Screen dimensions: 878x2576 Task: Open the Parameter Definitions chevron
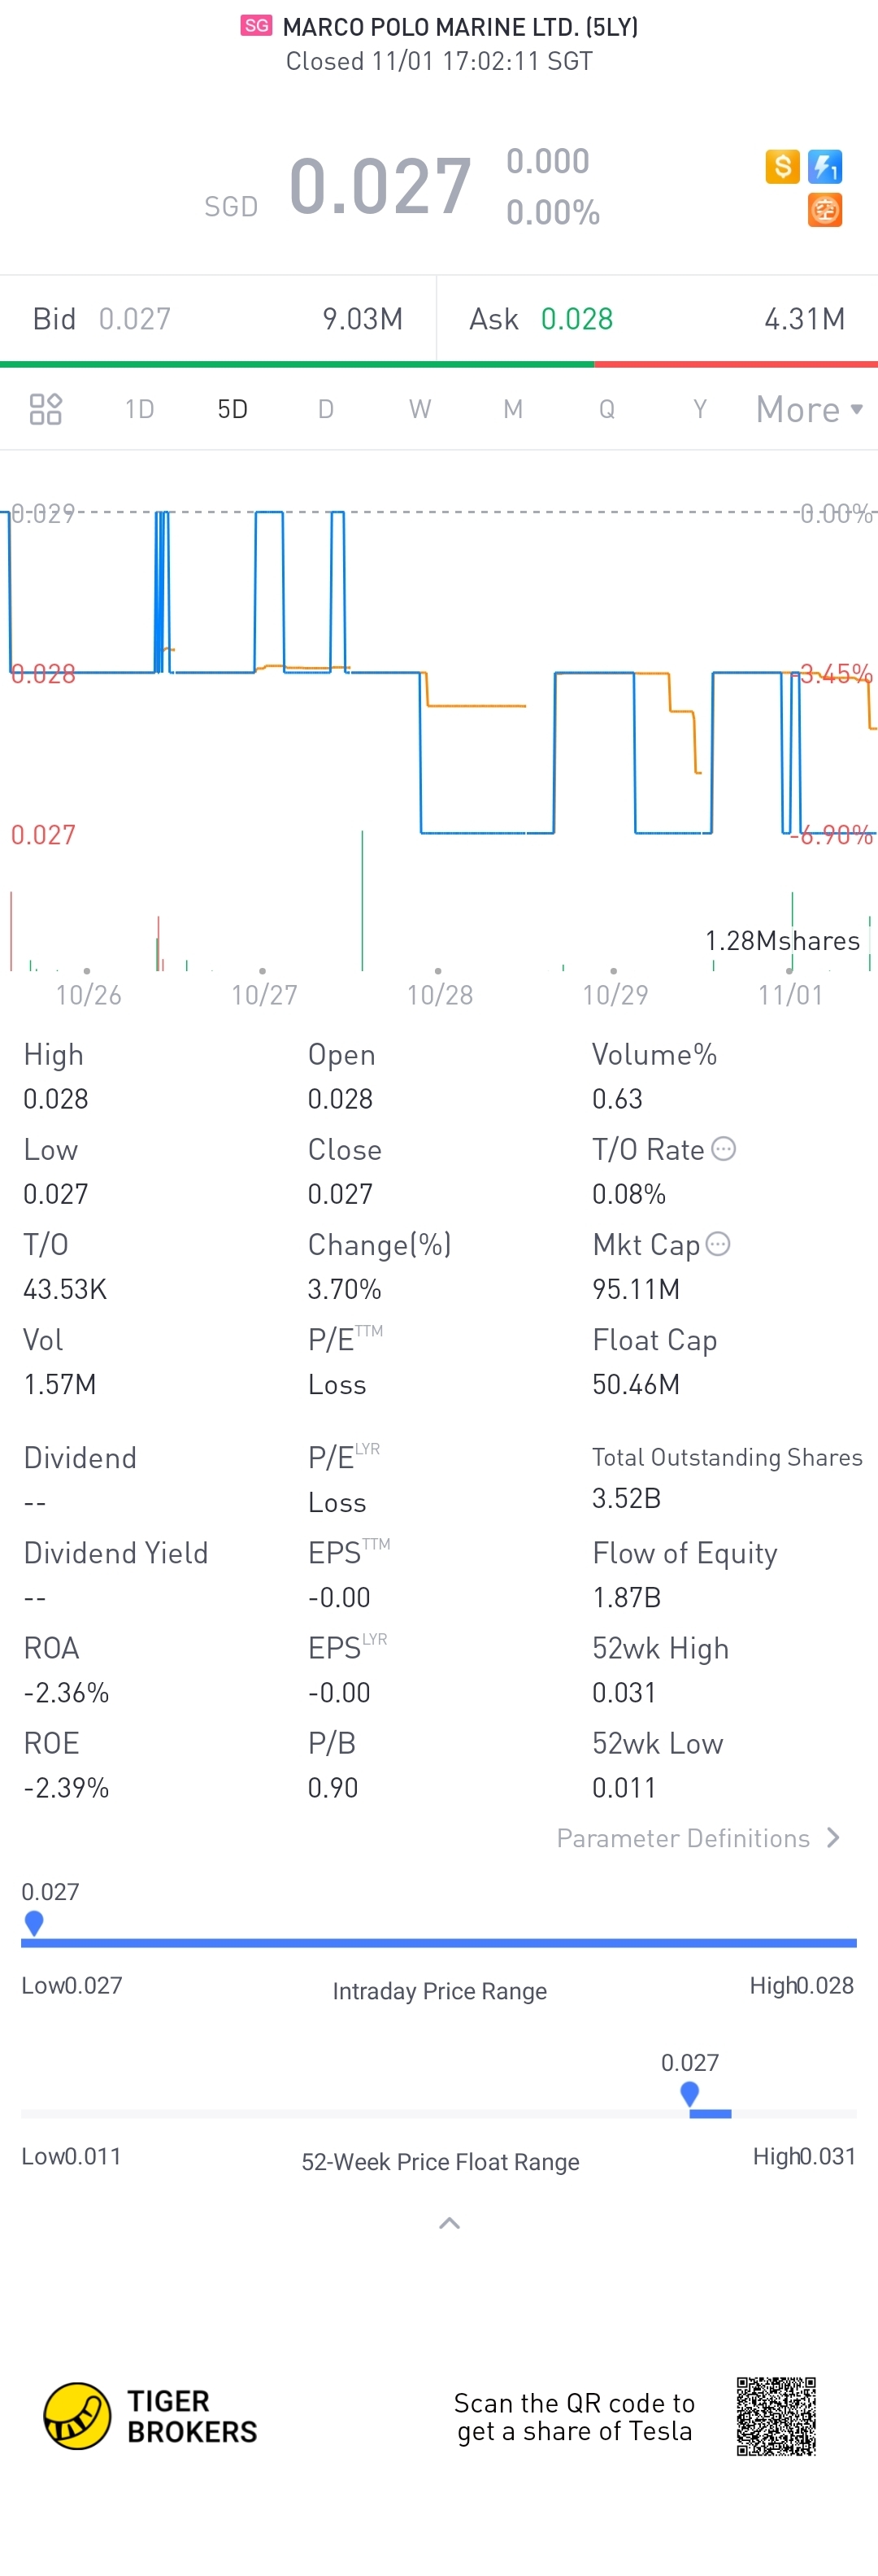click(x=833, y=1838)
